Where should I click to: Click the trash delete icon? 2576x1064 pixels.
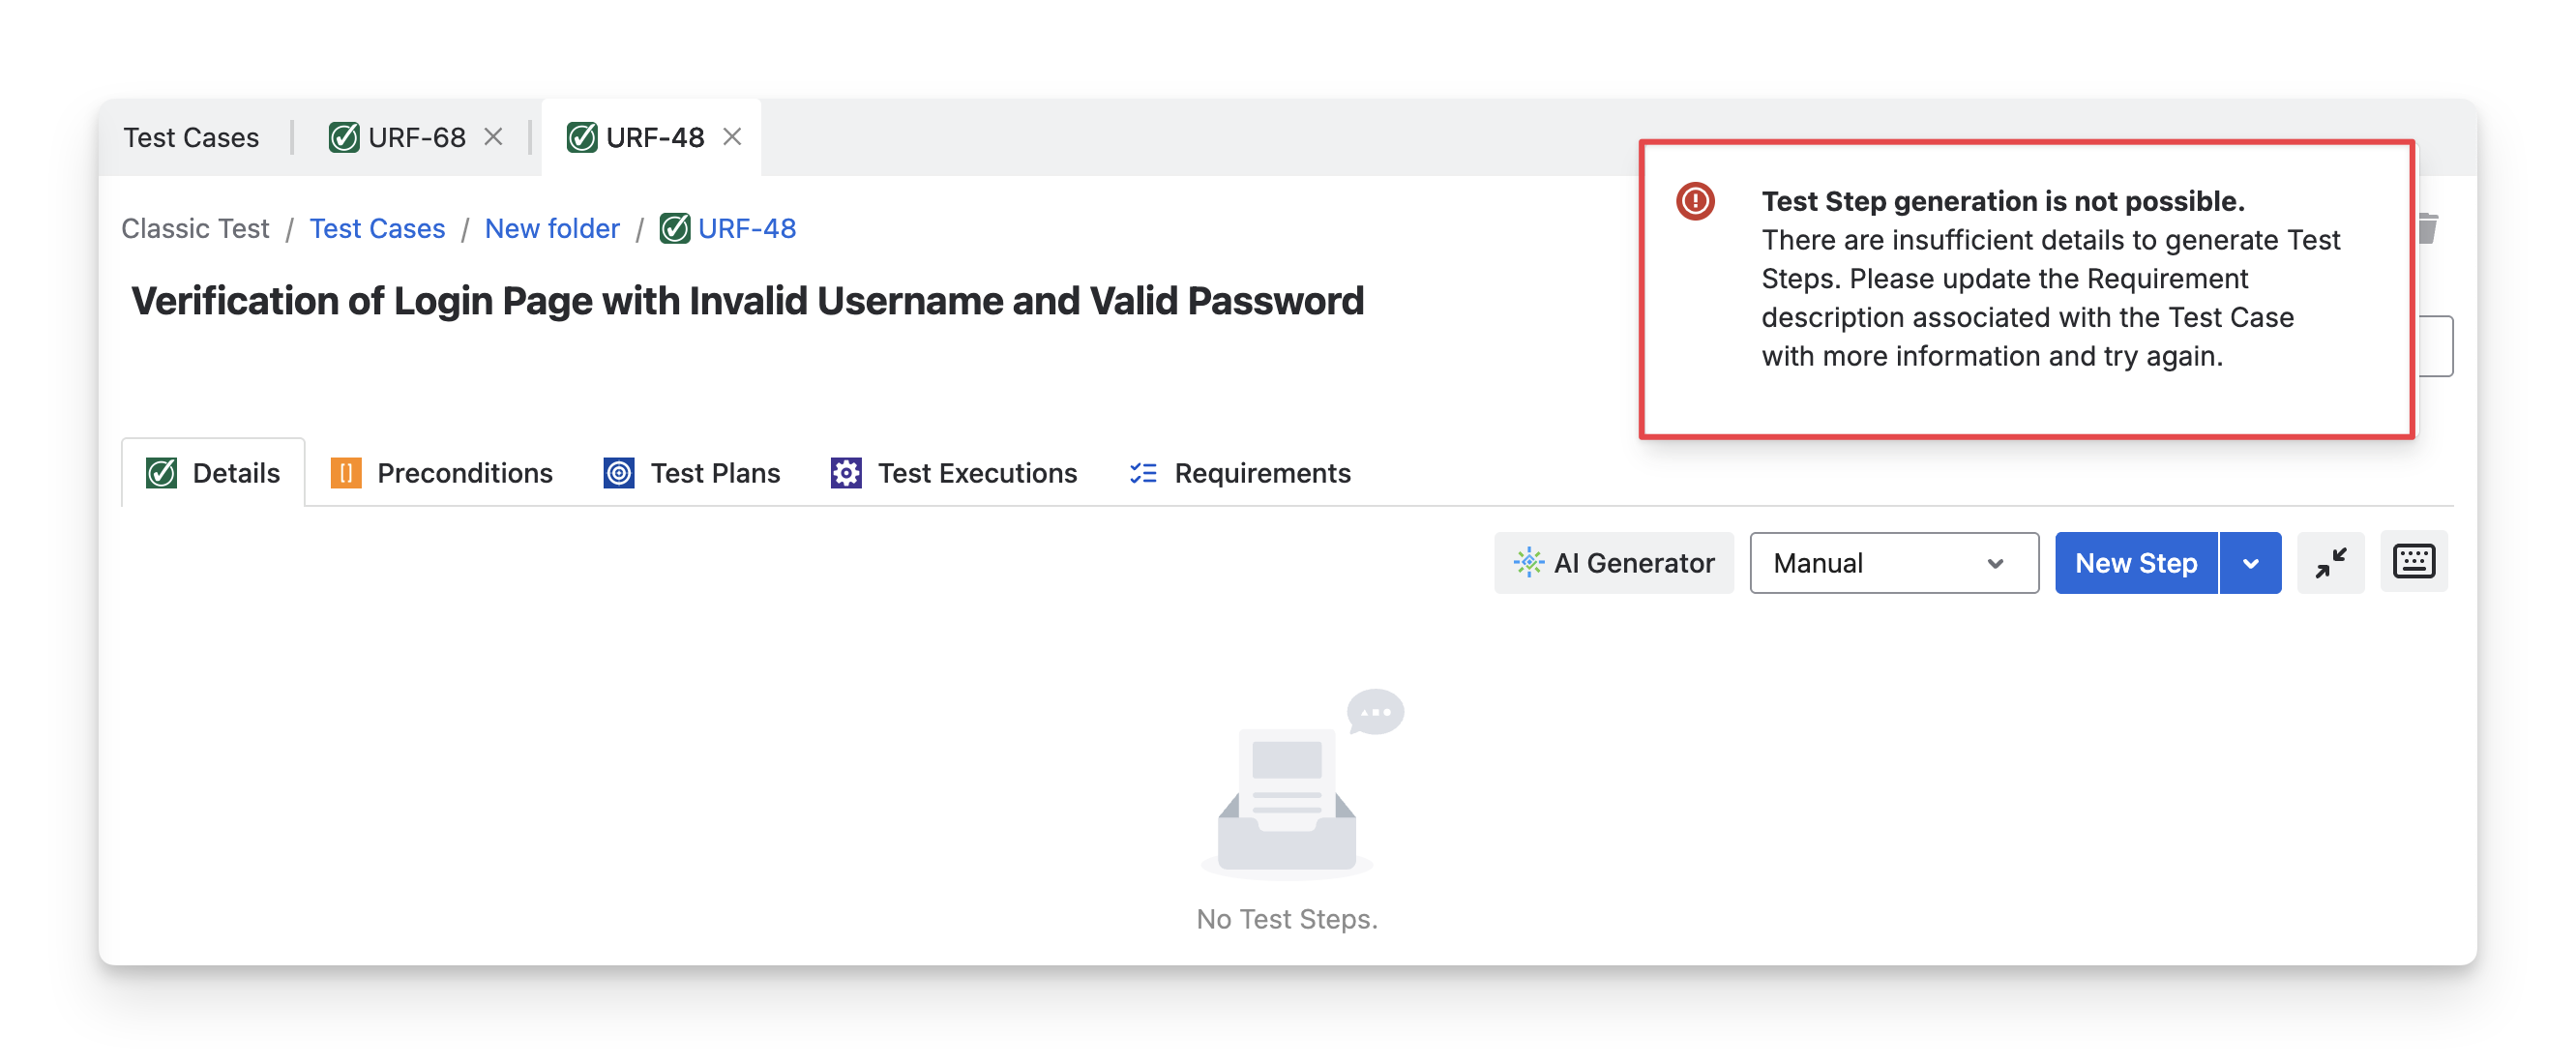pyautogui.click(x=2429, y=229)
